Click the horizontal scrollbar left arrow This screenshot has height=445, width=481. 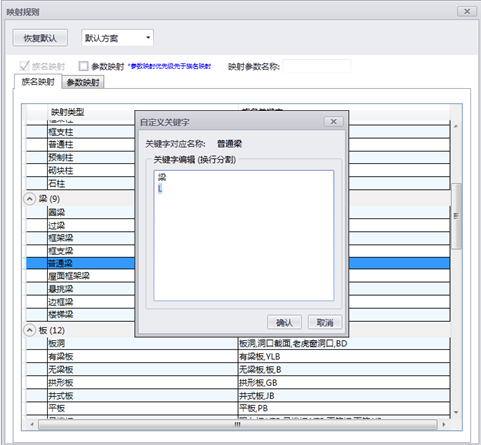pos(32,424)
